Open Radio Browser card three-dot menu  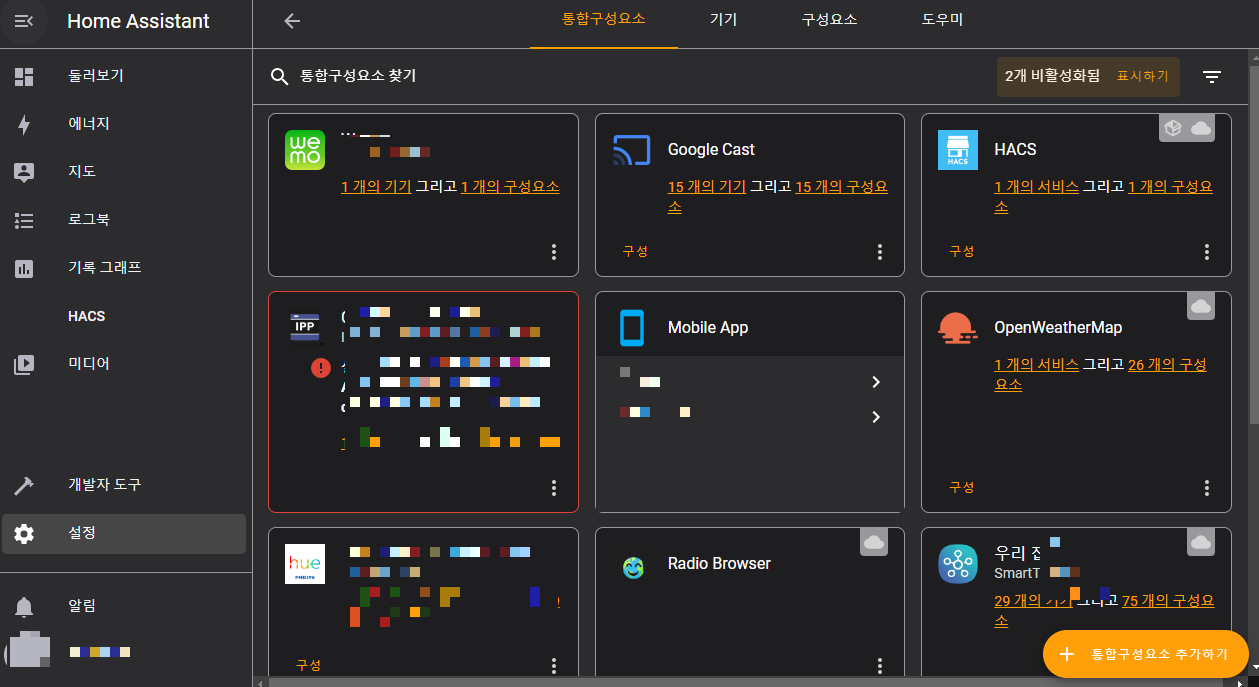[x=880, y=665]
